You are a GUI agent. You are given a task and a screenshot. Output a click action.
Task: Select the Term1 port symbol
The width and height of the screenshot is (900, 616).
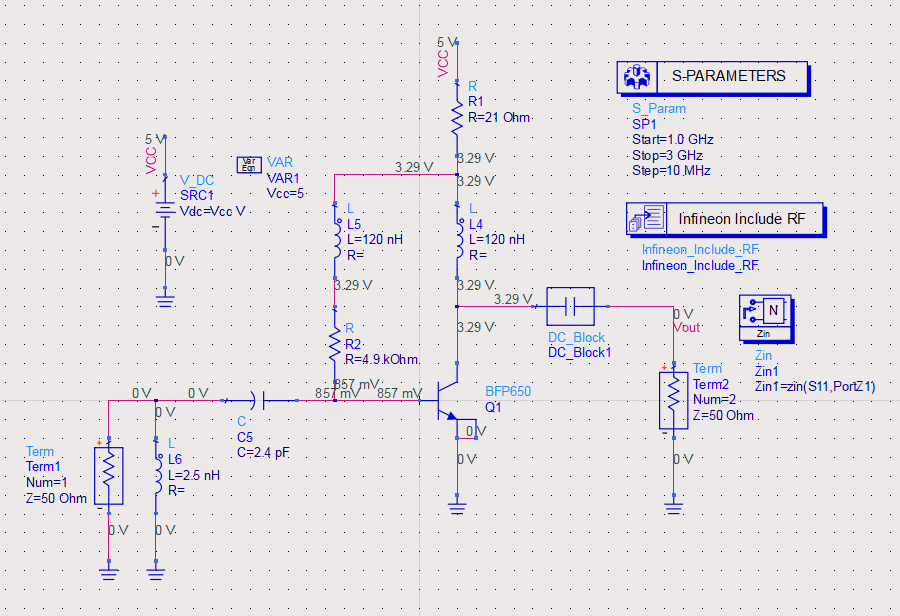point(108,475)
